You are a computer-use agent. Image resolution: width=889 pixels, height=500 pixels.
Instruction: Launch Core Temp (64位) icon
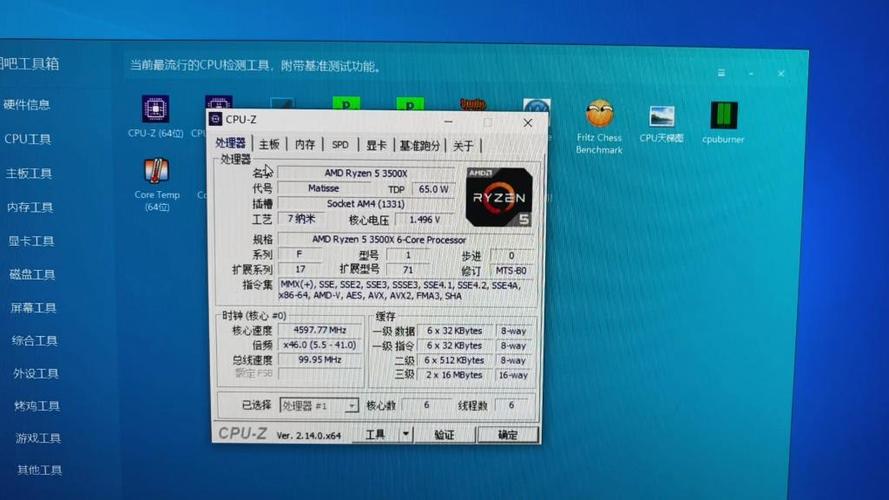click(x=156, y=171)
